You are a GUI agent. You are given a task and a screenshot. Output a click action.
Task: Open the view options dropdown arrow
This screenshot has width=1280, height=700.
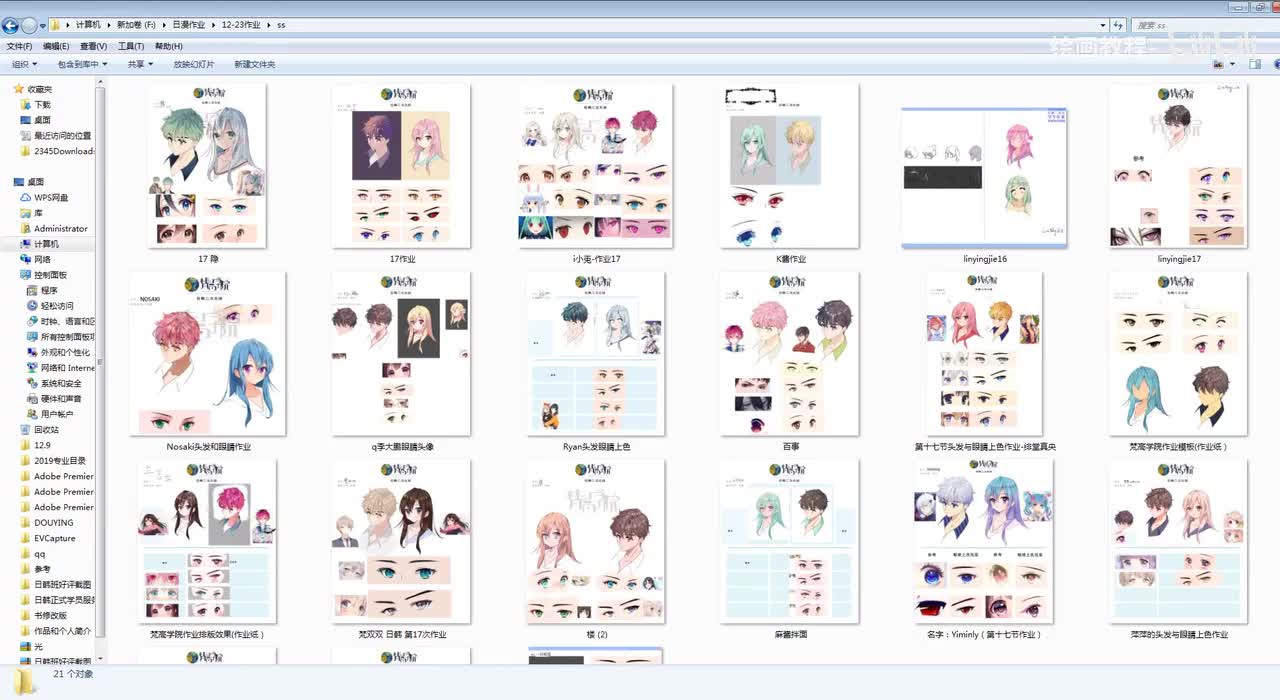click(x=1232, y=64)
